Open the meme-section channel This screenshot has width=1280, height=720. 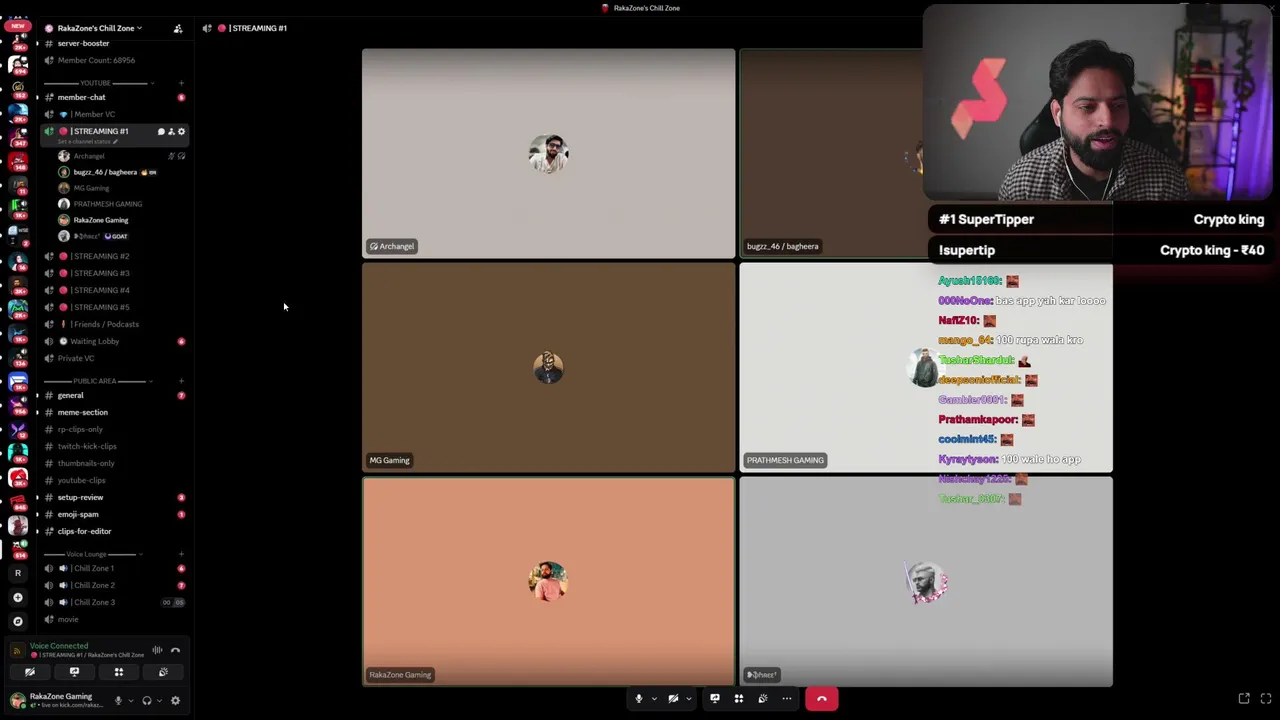pyautogui.click(x=82, y=412)
